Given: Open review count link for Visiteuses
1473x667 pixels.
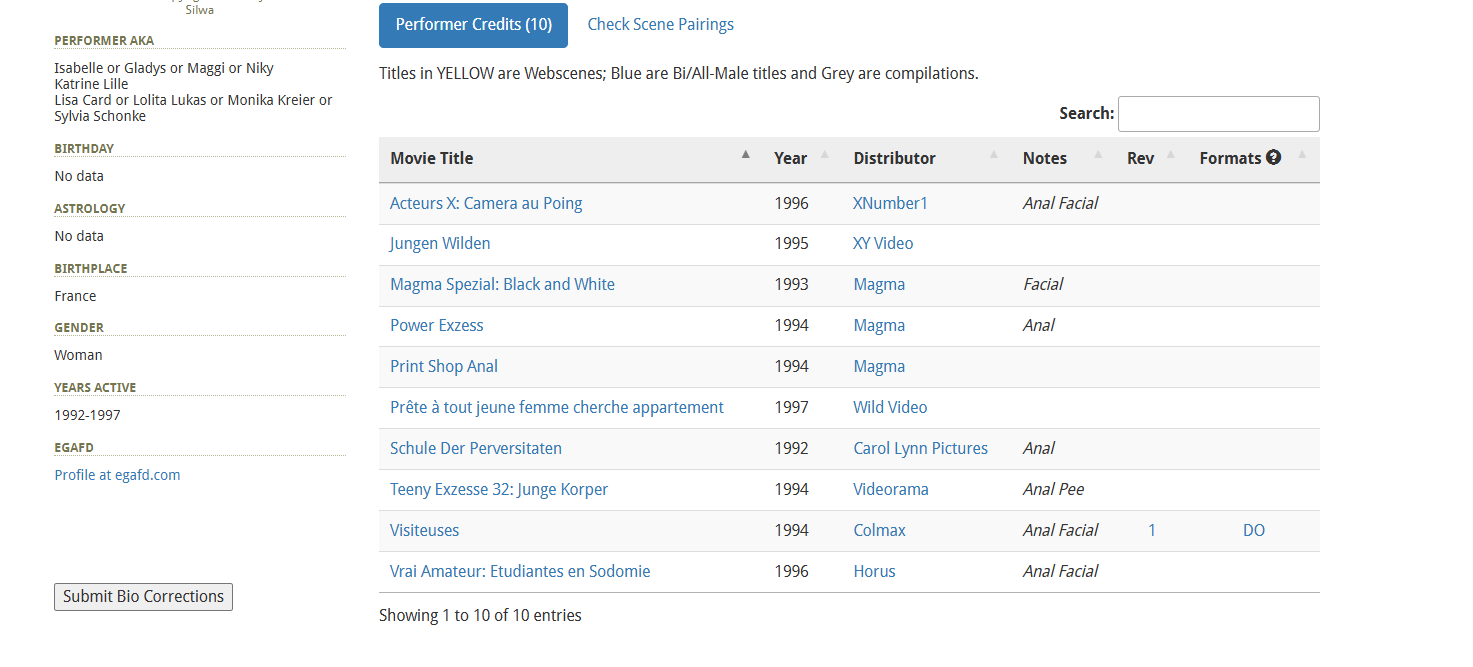Looking at the screenshot, I should click(x=1152, y=531).
